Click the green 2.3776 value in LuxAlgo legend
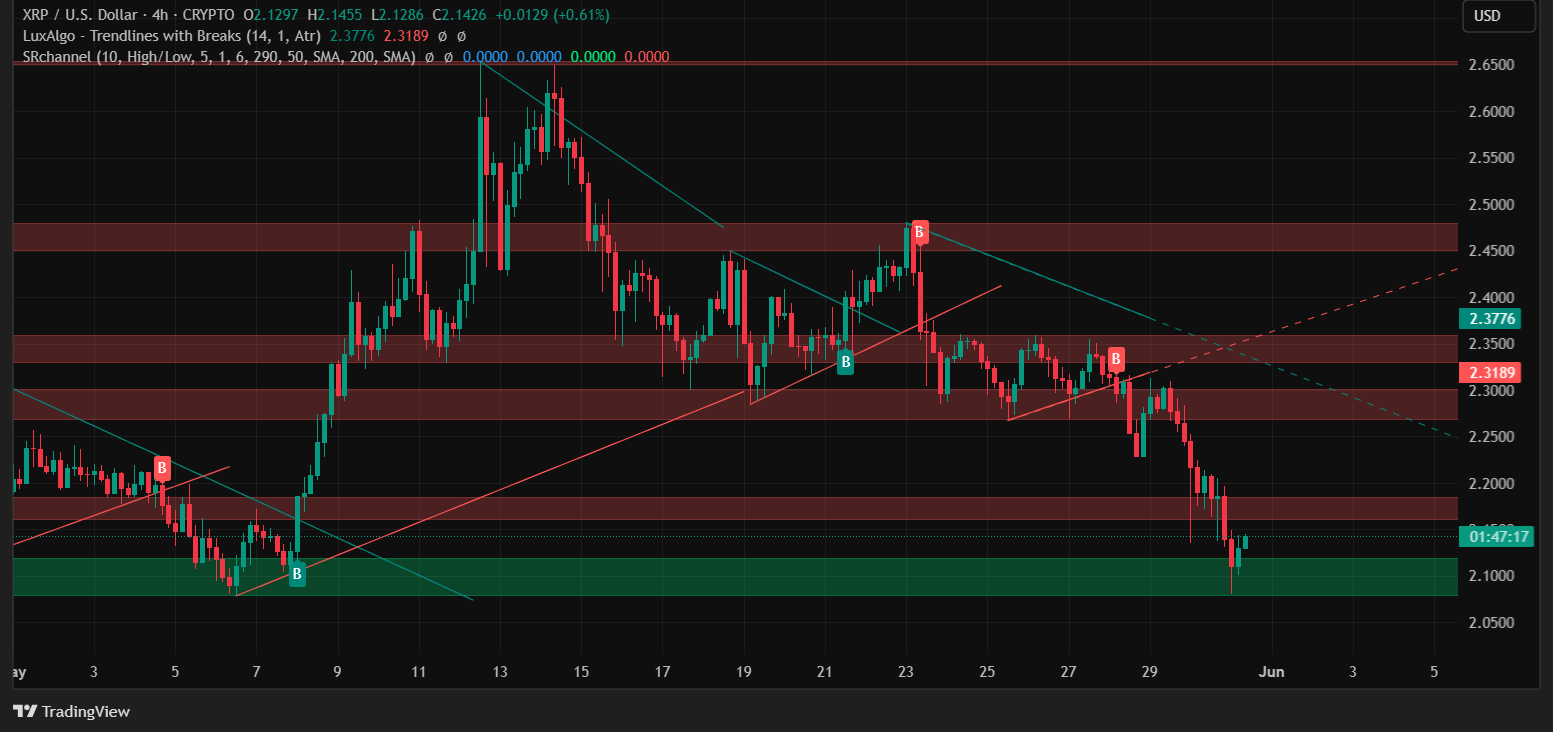Viewport: 1553px width, 732px height. [350, 36]
